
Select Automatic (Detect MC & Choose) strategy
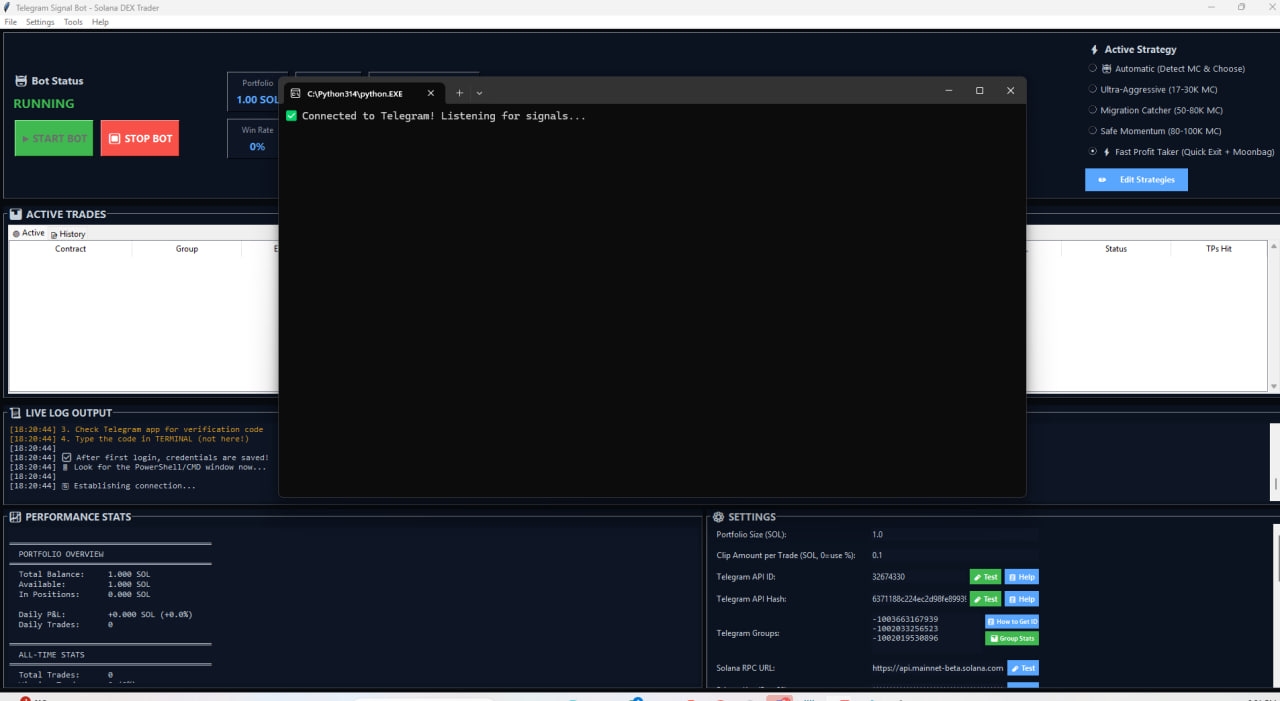tap(1093, 69)
